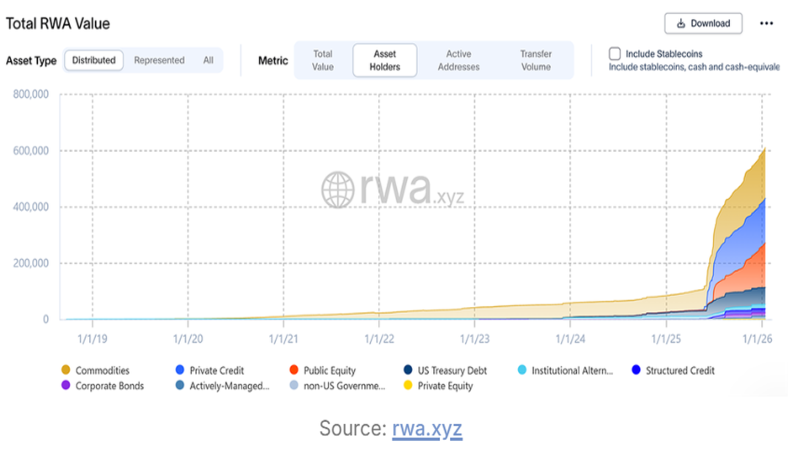Toggle the Structured Credit legend dot
Screen dimensions: 800x450
click(636, 370)
